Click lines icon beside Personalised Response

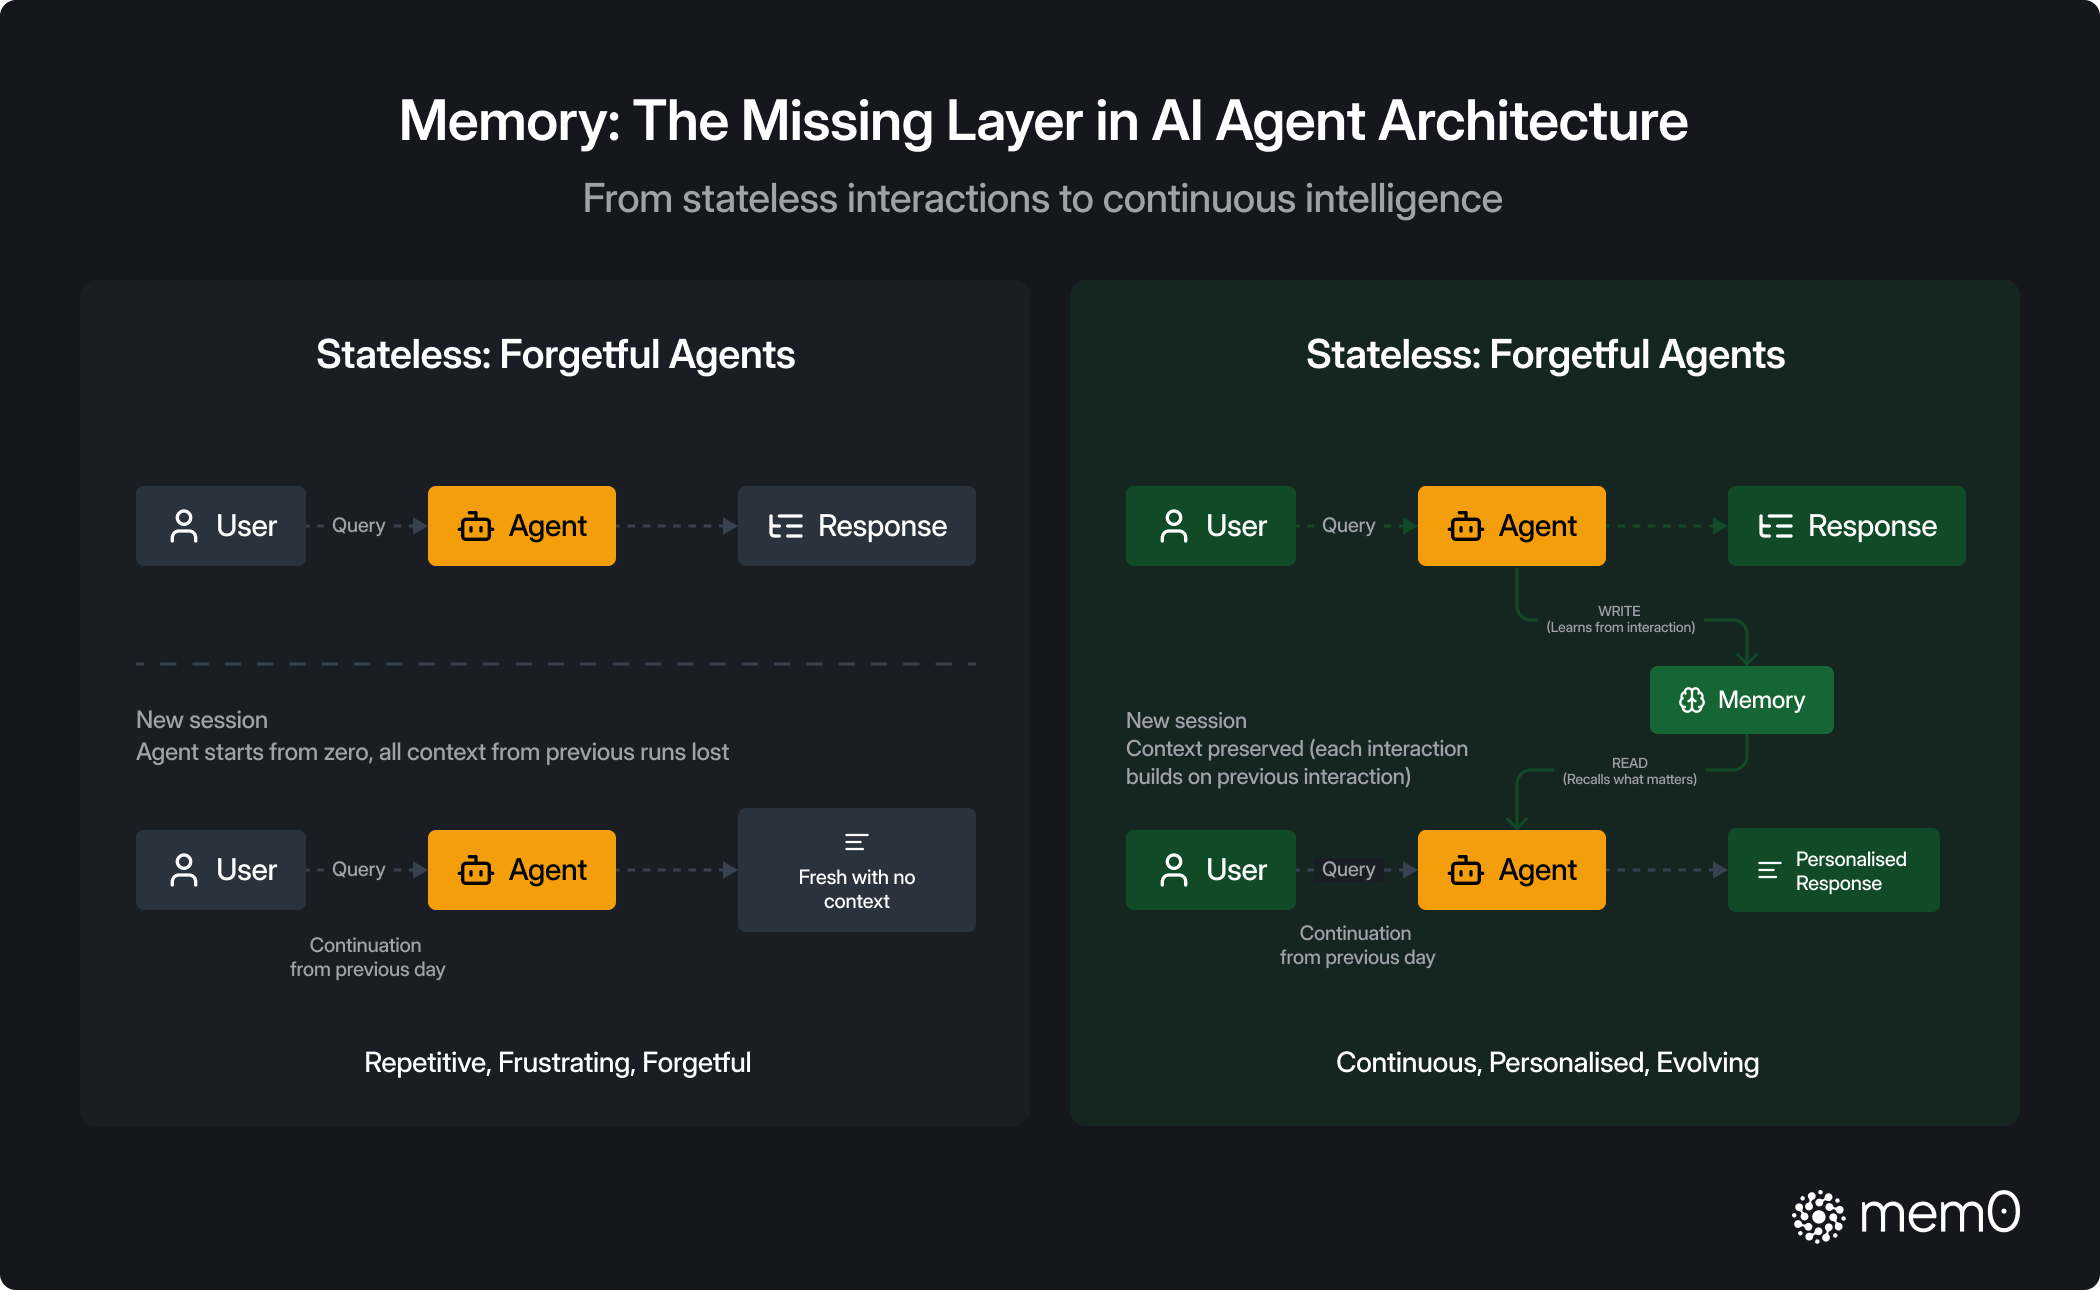[x=1768, y=870]
